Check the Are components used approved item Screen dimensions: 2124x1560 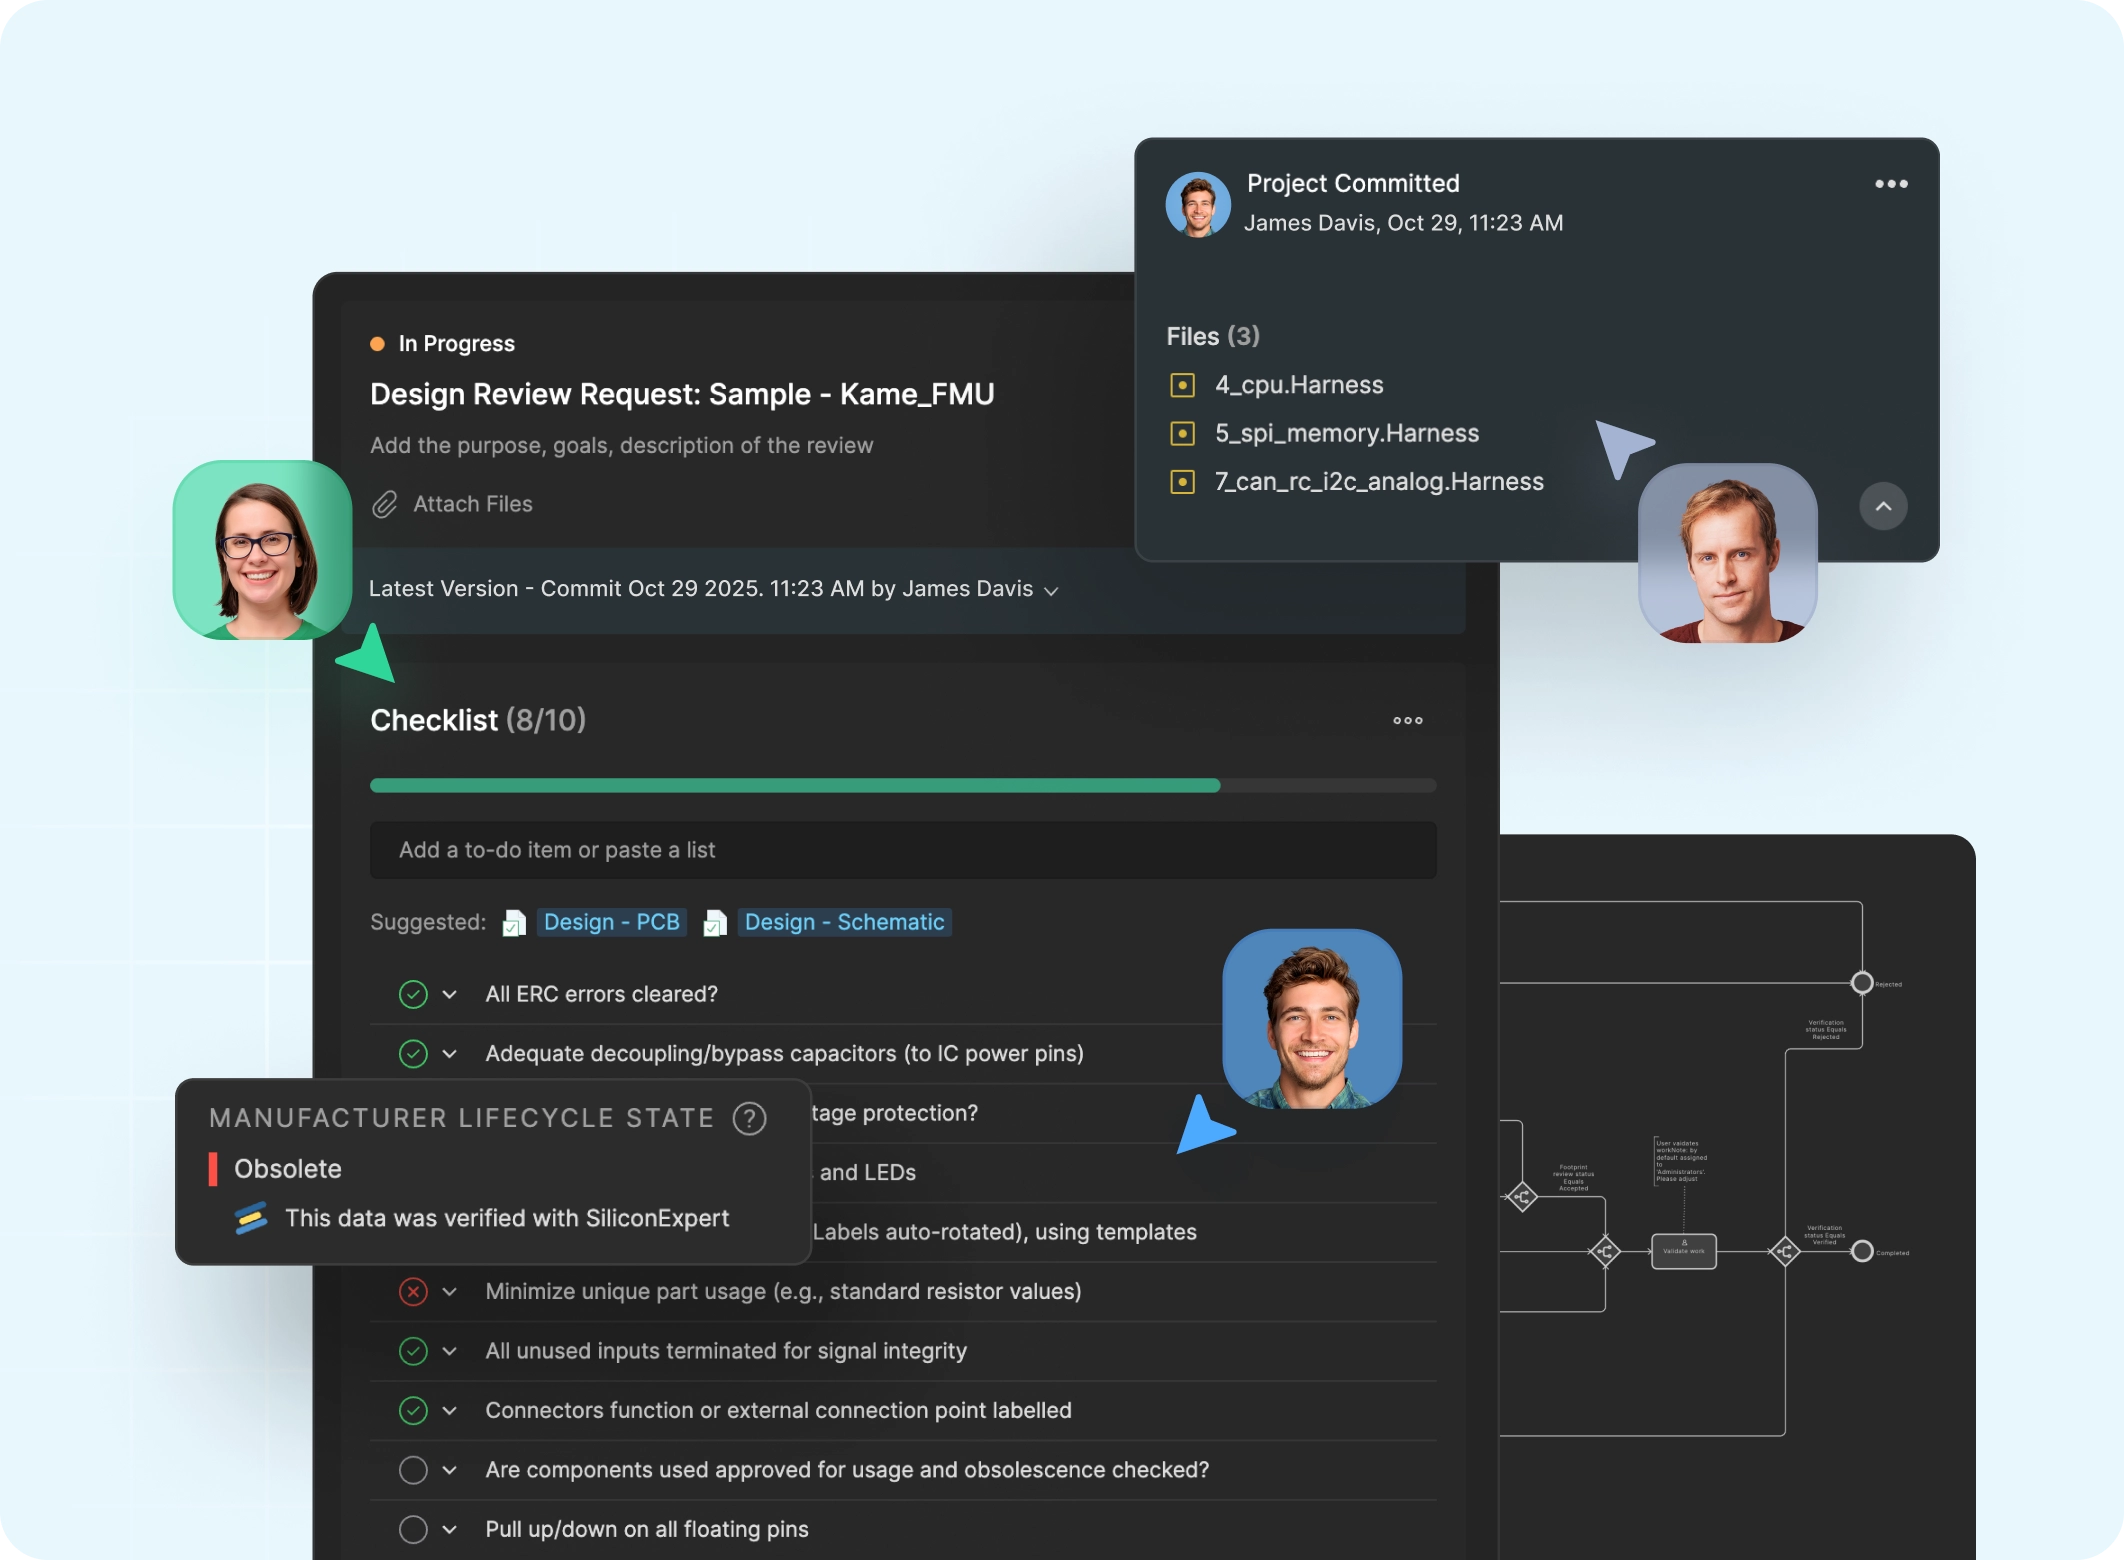413,1470
